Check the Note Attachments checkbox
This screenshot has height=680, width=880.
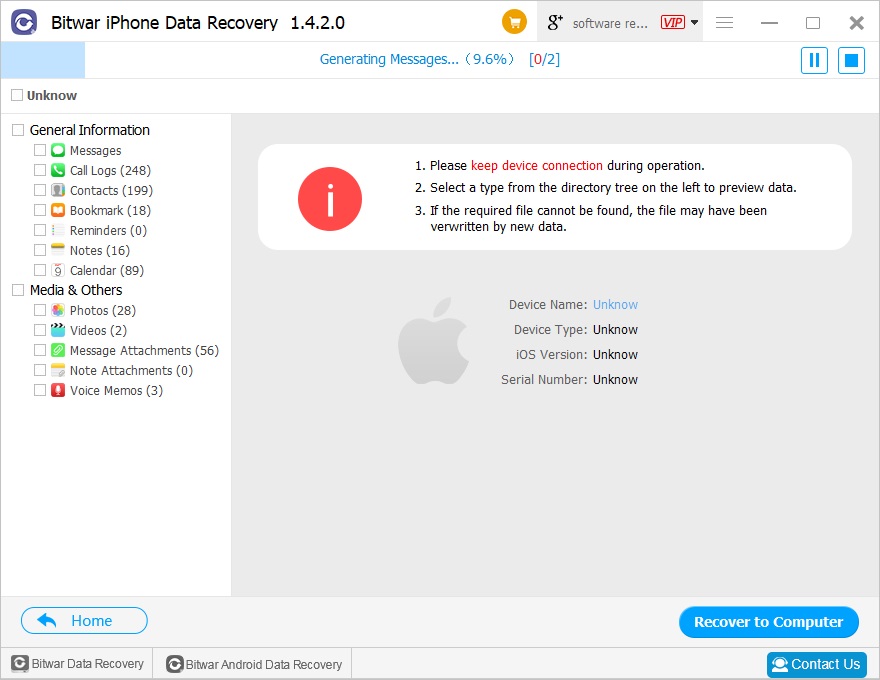[40, 370]
